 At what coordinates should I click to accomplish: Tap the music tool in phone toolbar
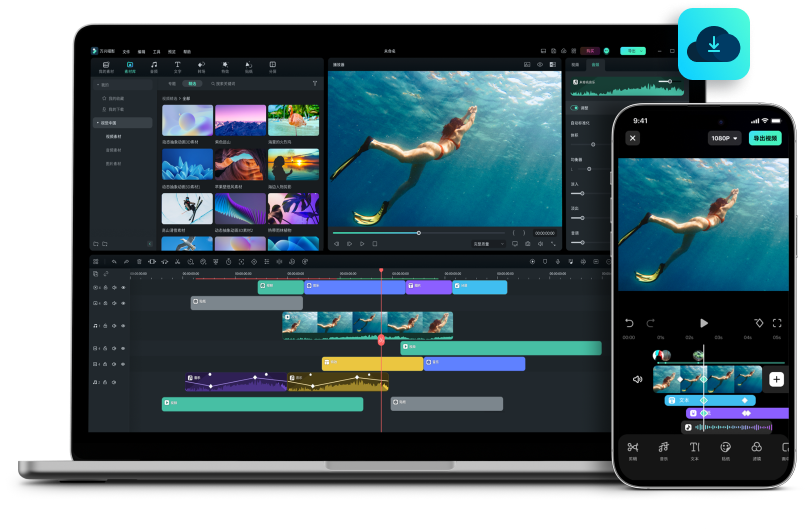click(x=663, y=448)
